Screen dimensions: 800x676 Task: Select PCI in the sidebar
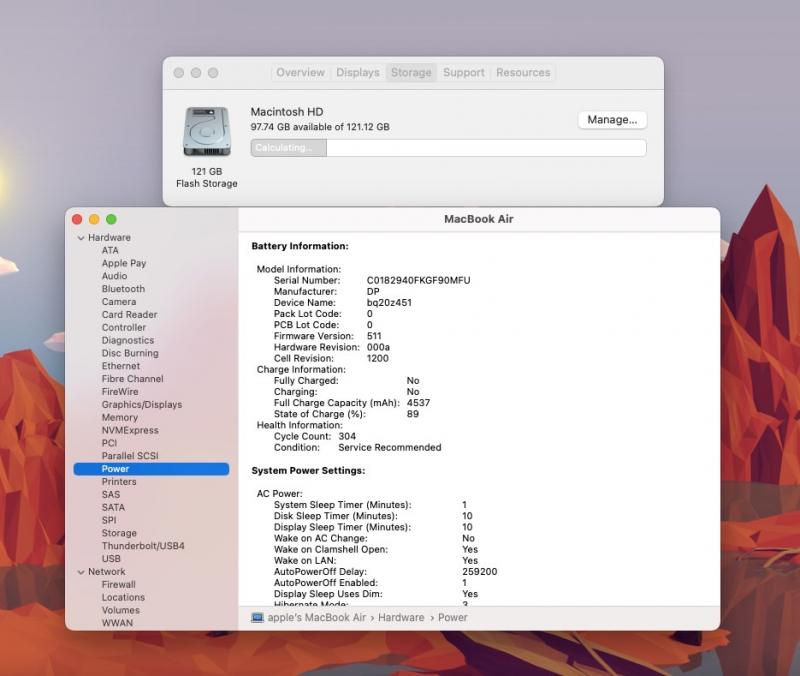click(x=109, y=443)
